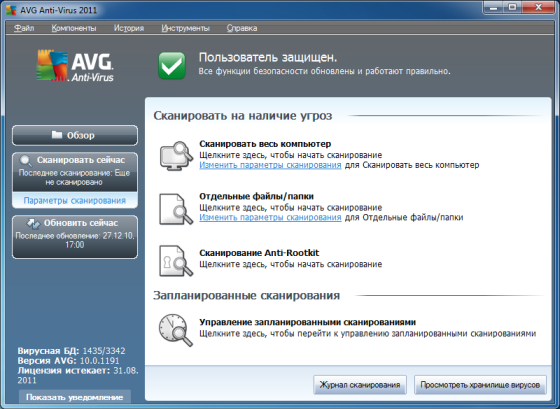560x409 pixels.
Task: Click the AVG logo in the title bar
Action: [x=11, y=10]
